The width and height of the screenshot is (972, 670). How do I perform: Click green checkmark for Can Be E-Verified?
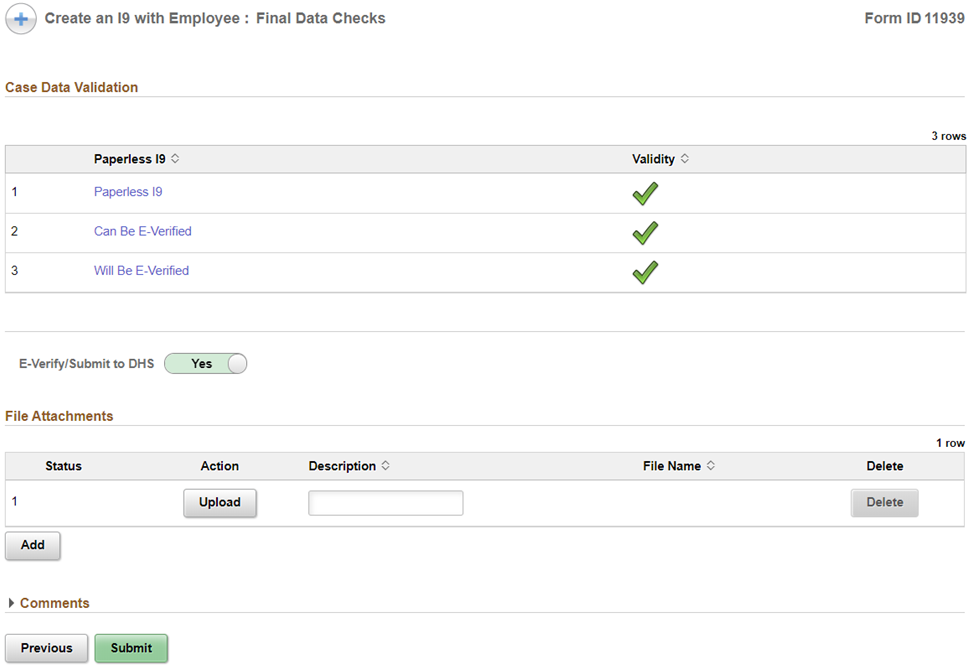[645, 232]
